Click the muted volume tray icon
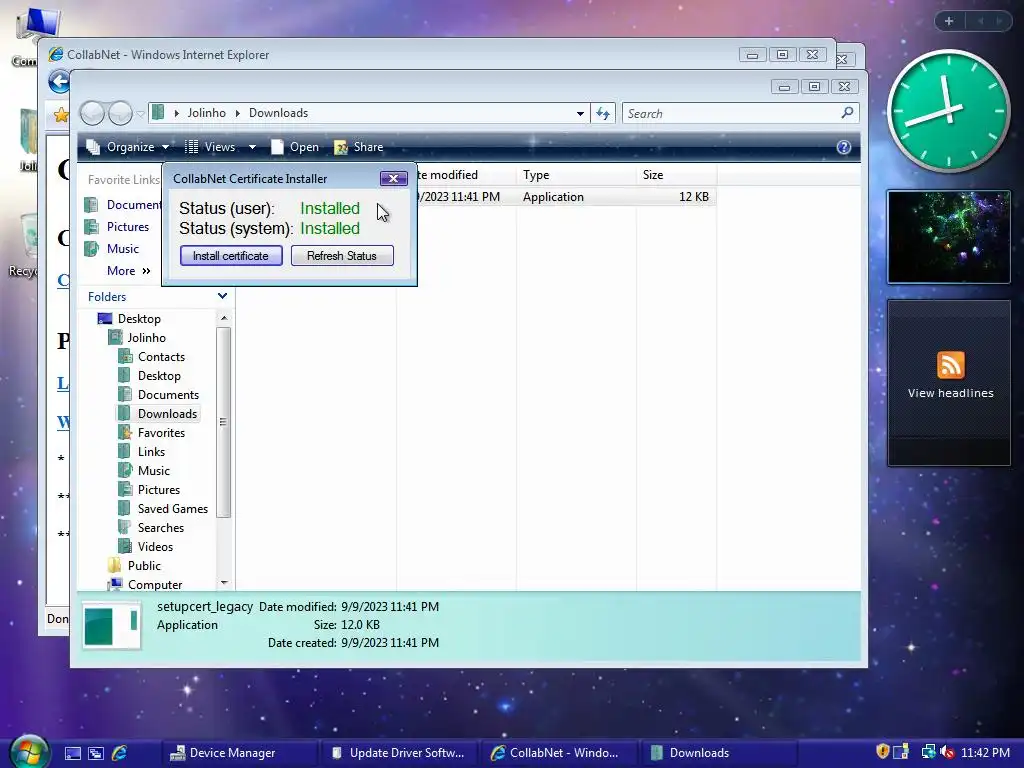The width and height of the screenshot is (1024, 768). [946, 752]
